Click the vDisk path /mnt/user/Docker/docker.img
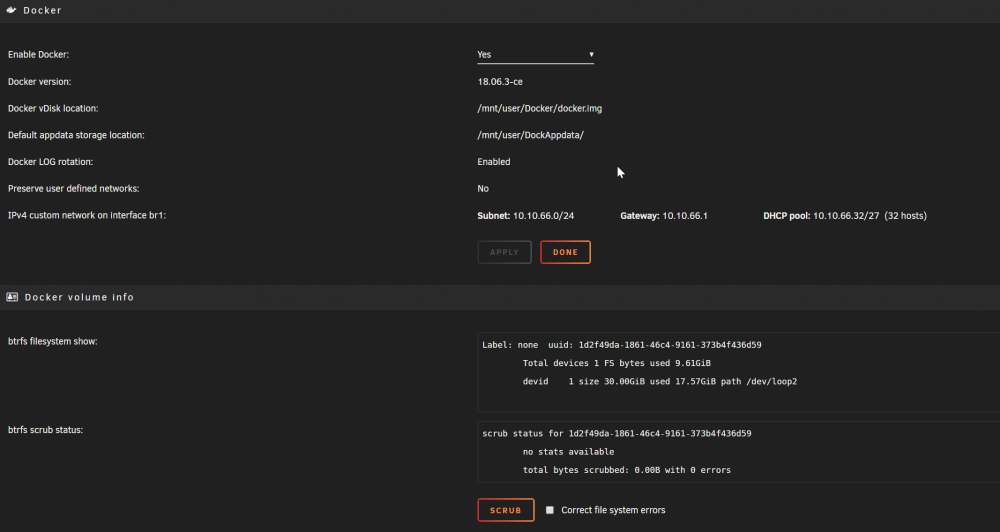Screen dimensions: 1000x532 540,108
